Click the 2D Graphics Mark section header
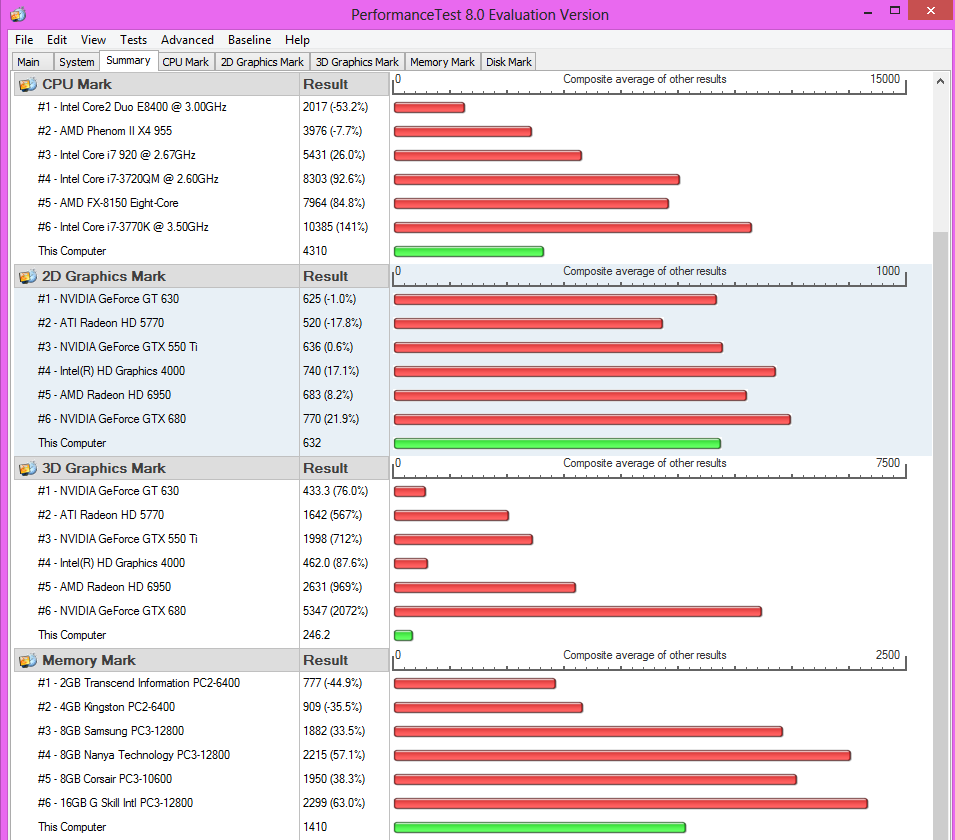The width and height of the screenshot is (955, 840). click(x=157, y=277)
